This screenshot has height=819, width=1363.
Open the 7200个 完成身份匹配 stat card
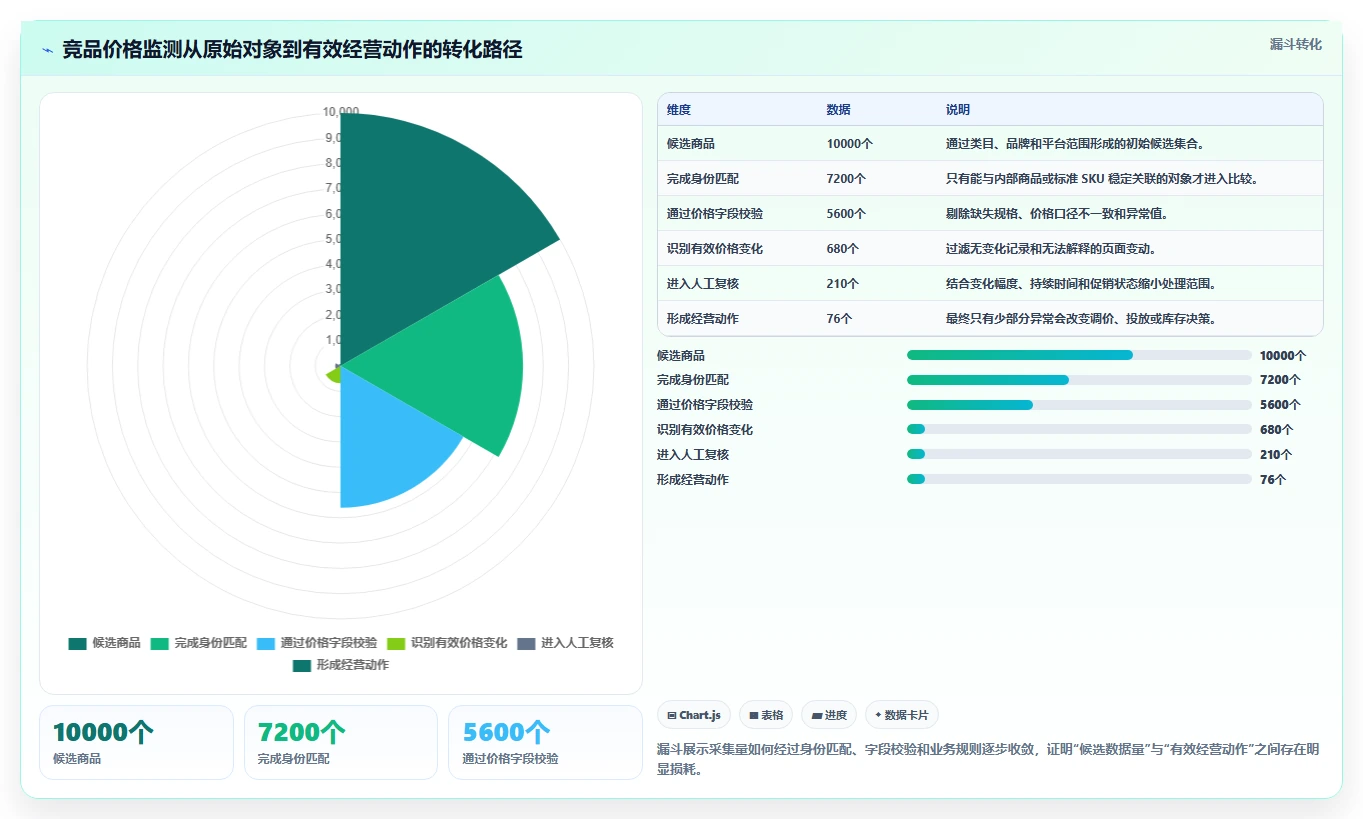tap(341, 743)
